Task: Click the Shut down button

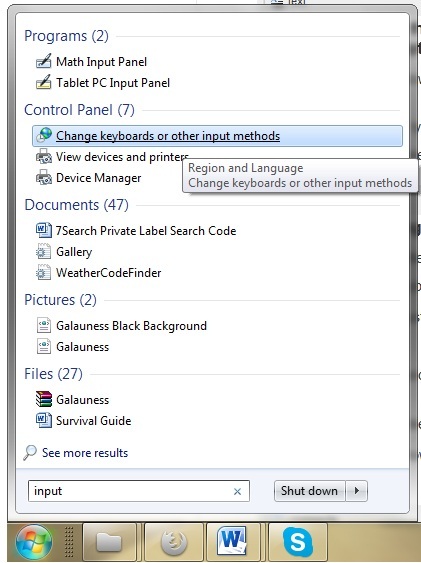Action: pyautogui.click(x=309, y=490)
